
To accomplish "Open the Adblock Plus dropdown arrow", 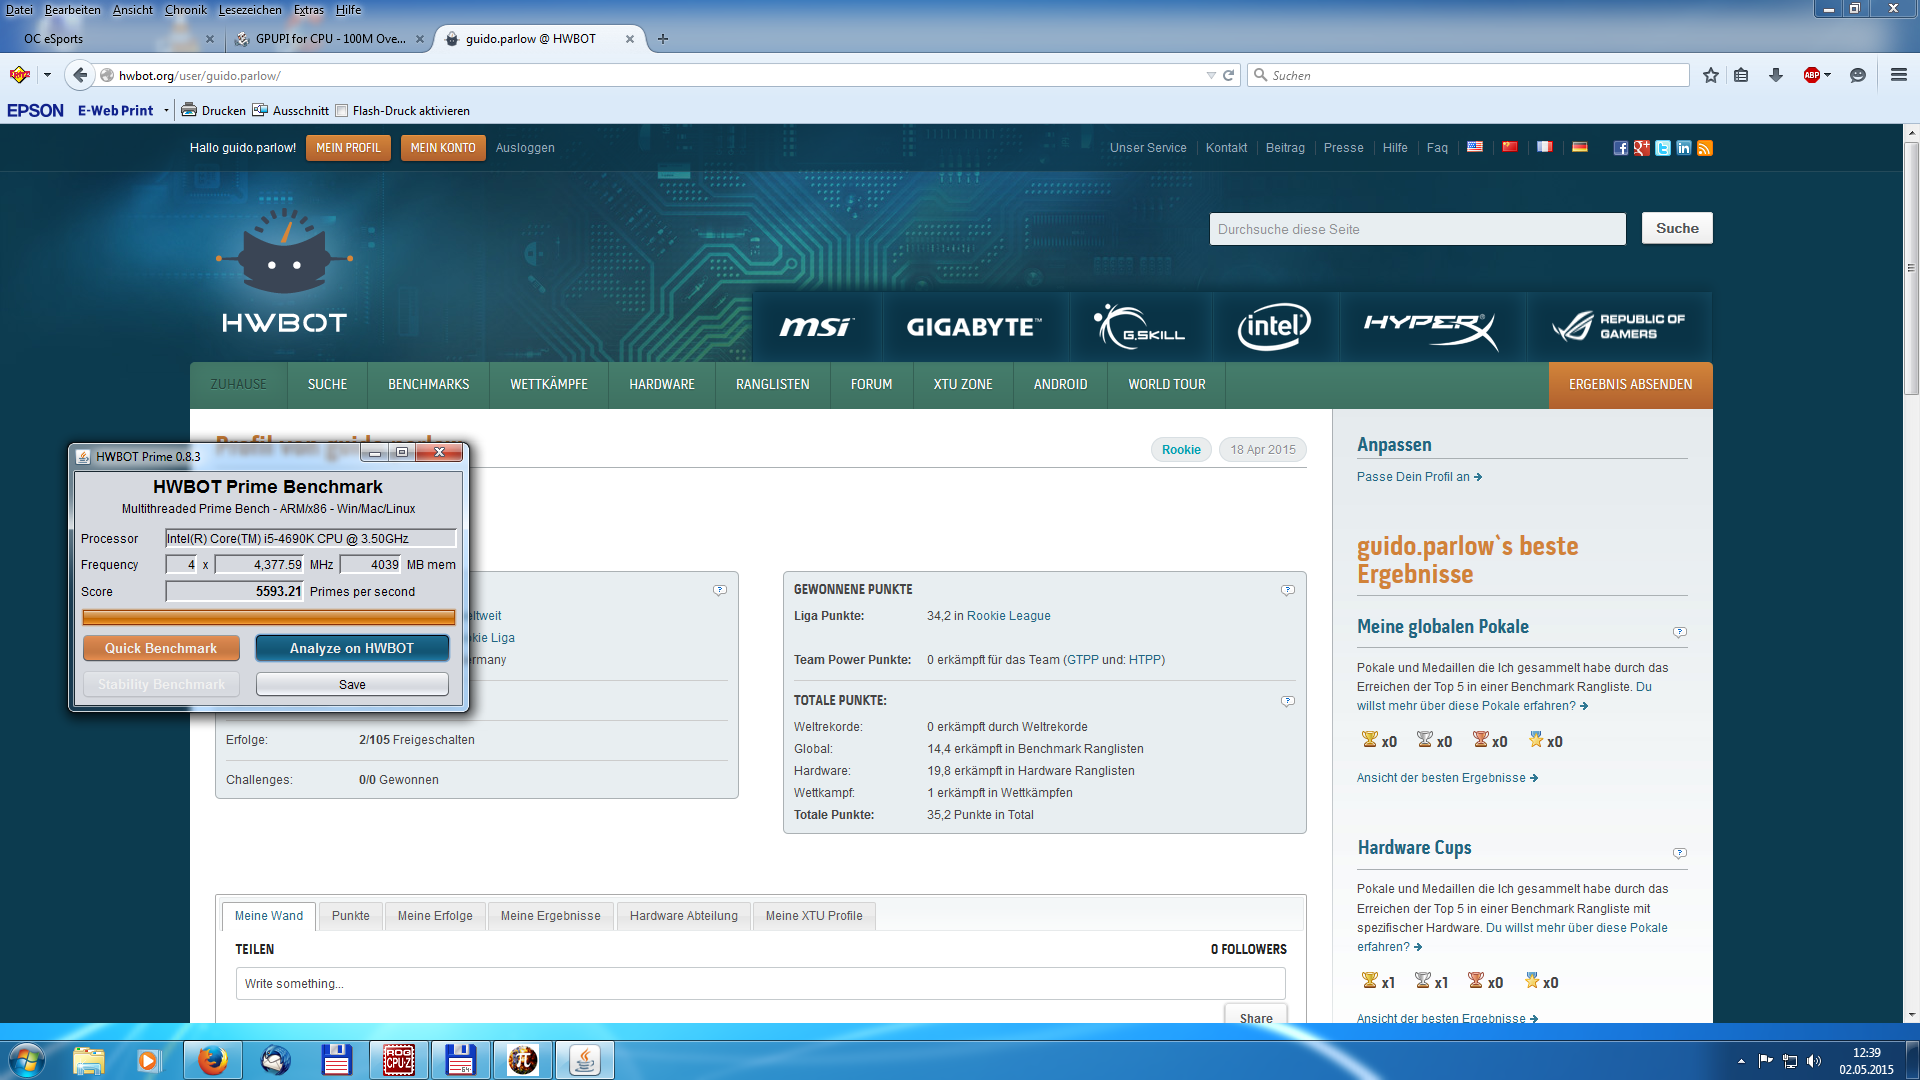I will [x=1828, y=75].
